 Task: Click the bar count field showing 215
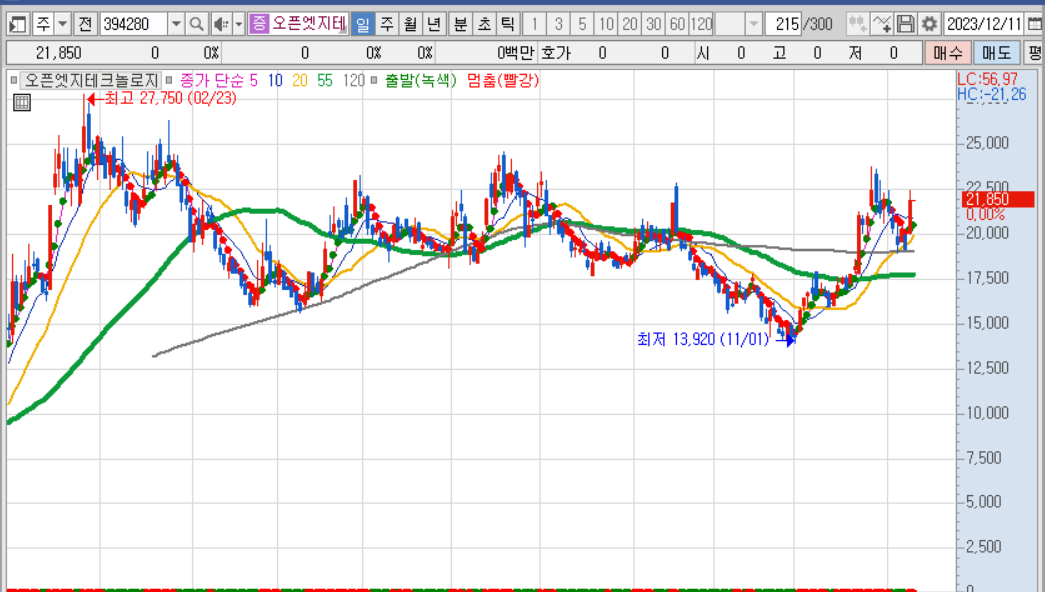pyautogui.click(x=783, y=25)
